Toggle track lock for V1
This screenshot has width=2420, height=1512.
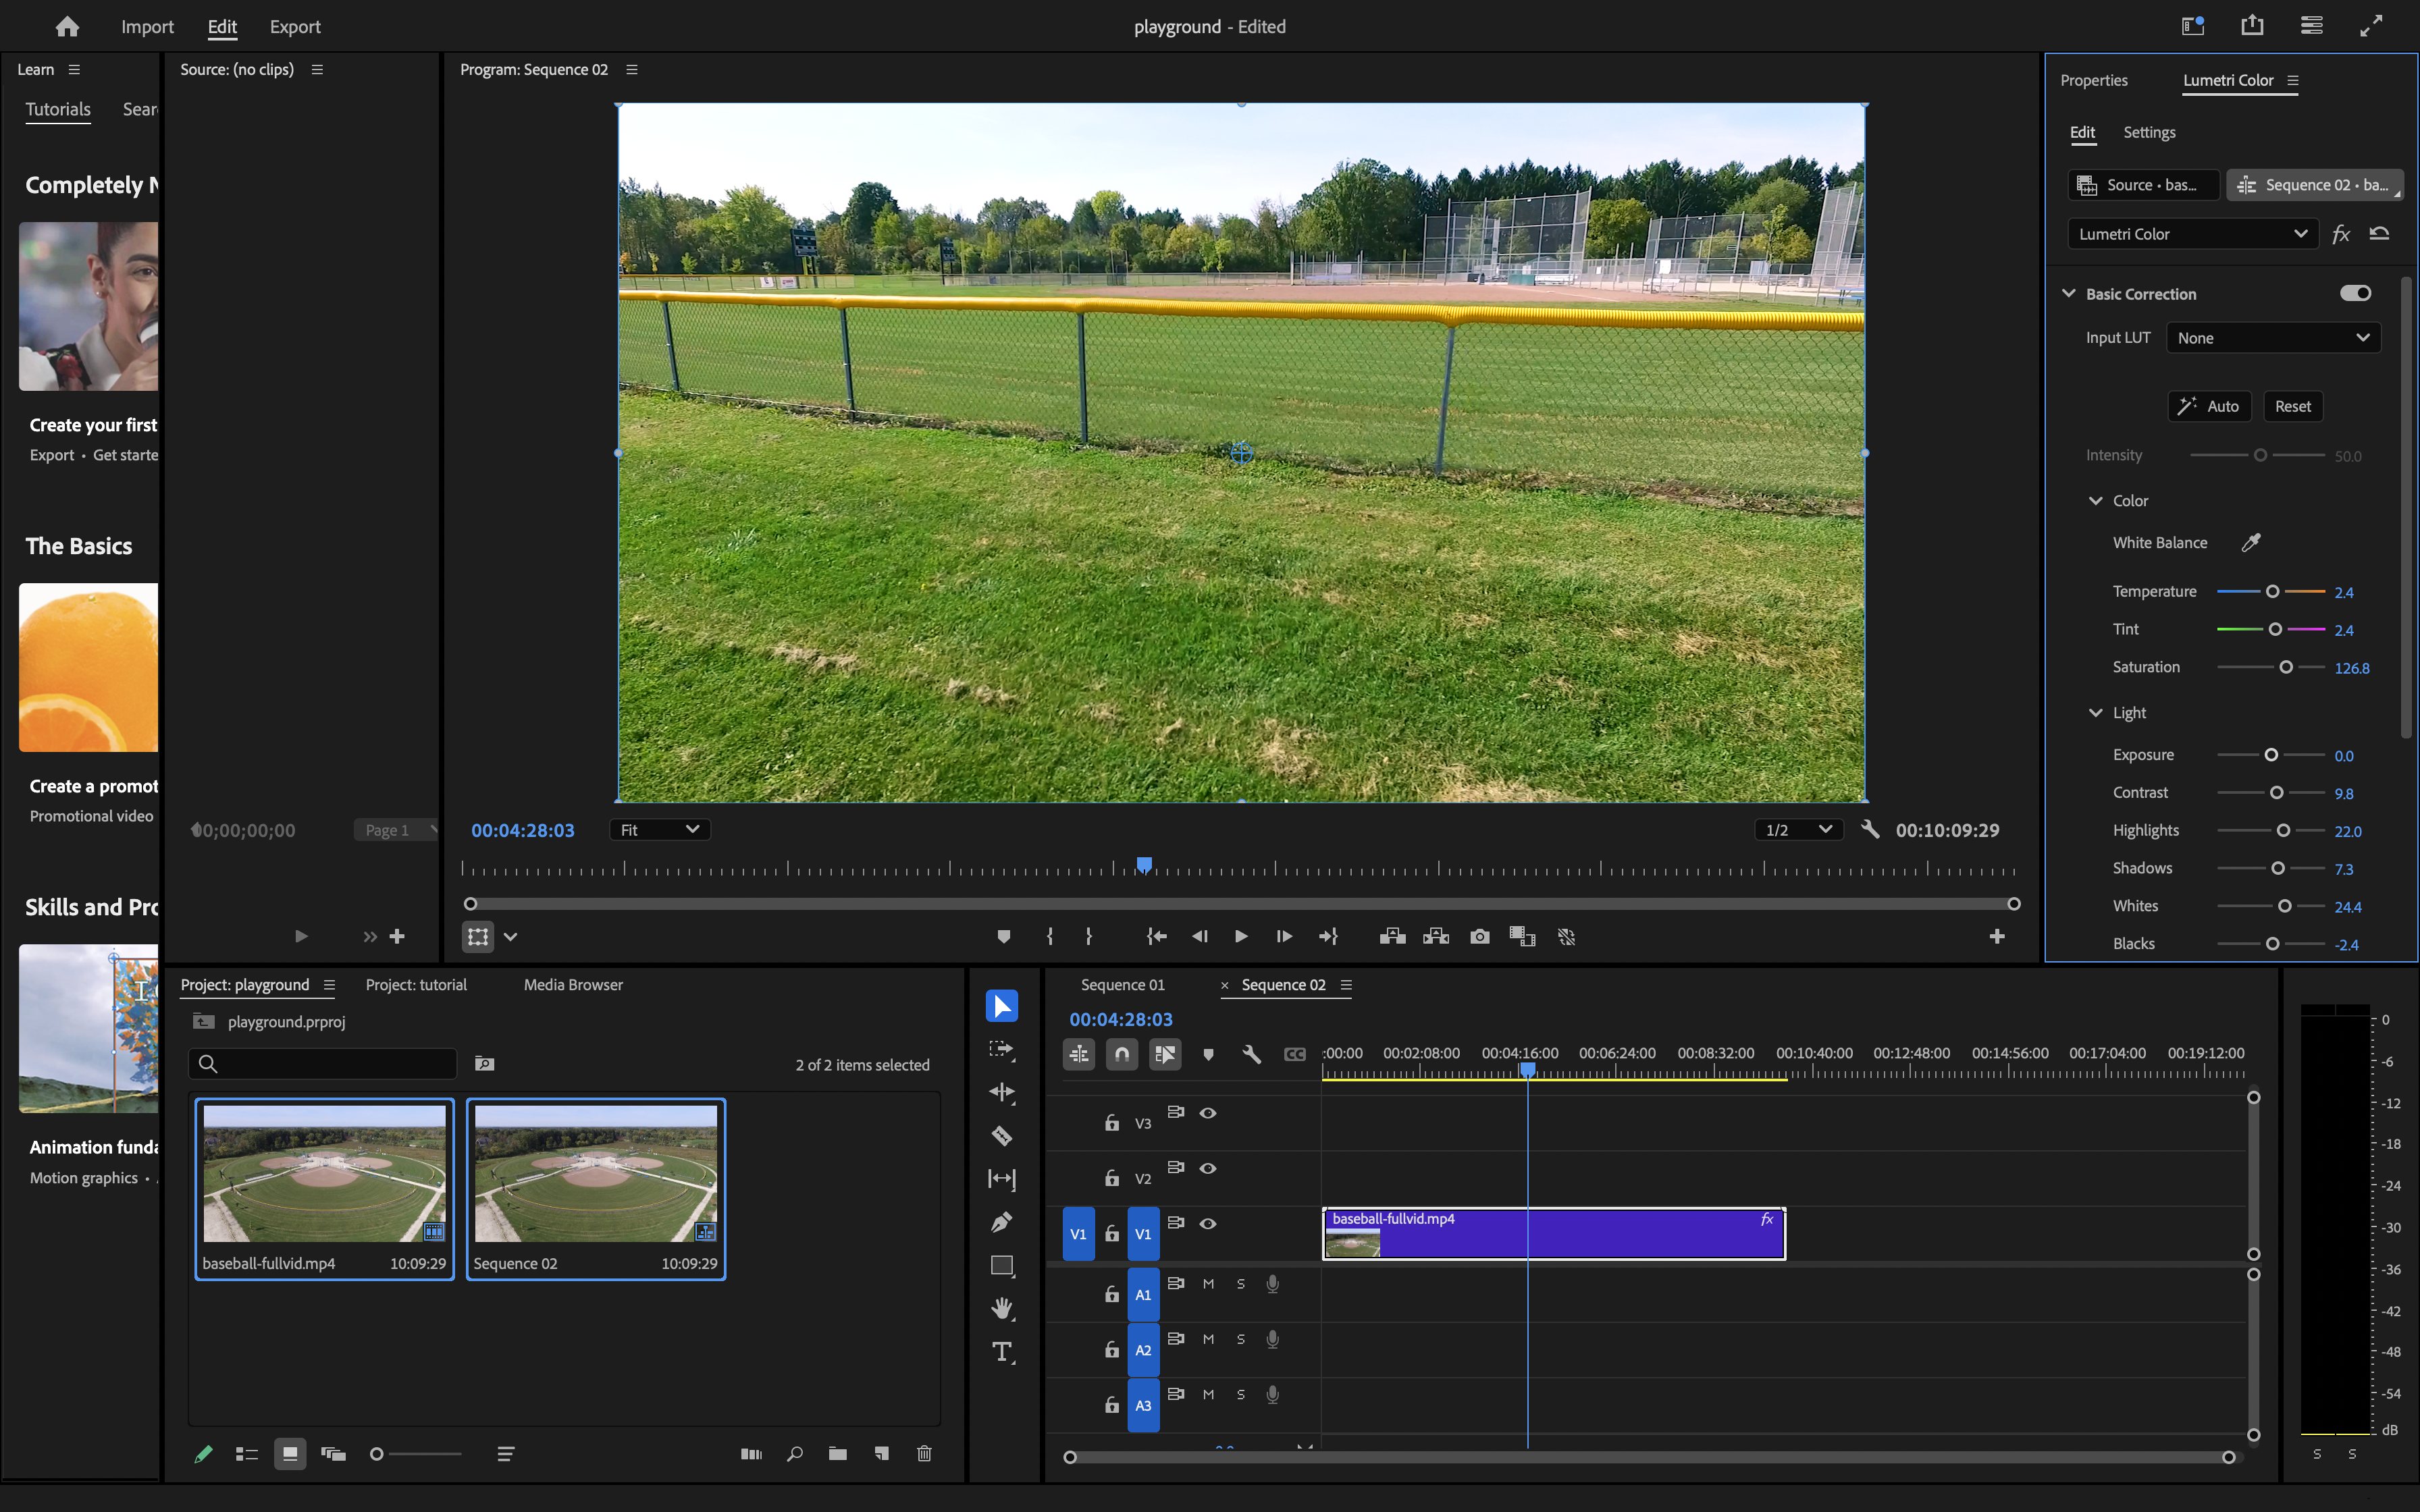[x=1111, y=1234]
